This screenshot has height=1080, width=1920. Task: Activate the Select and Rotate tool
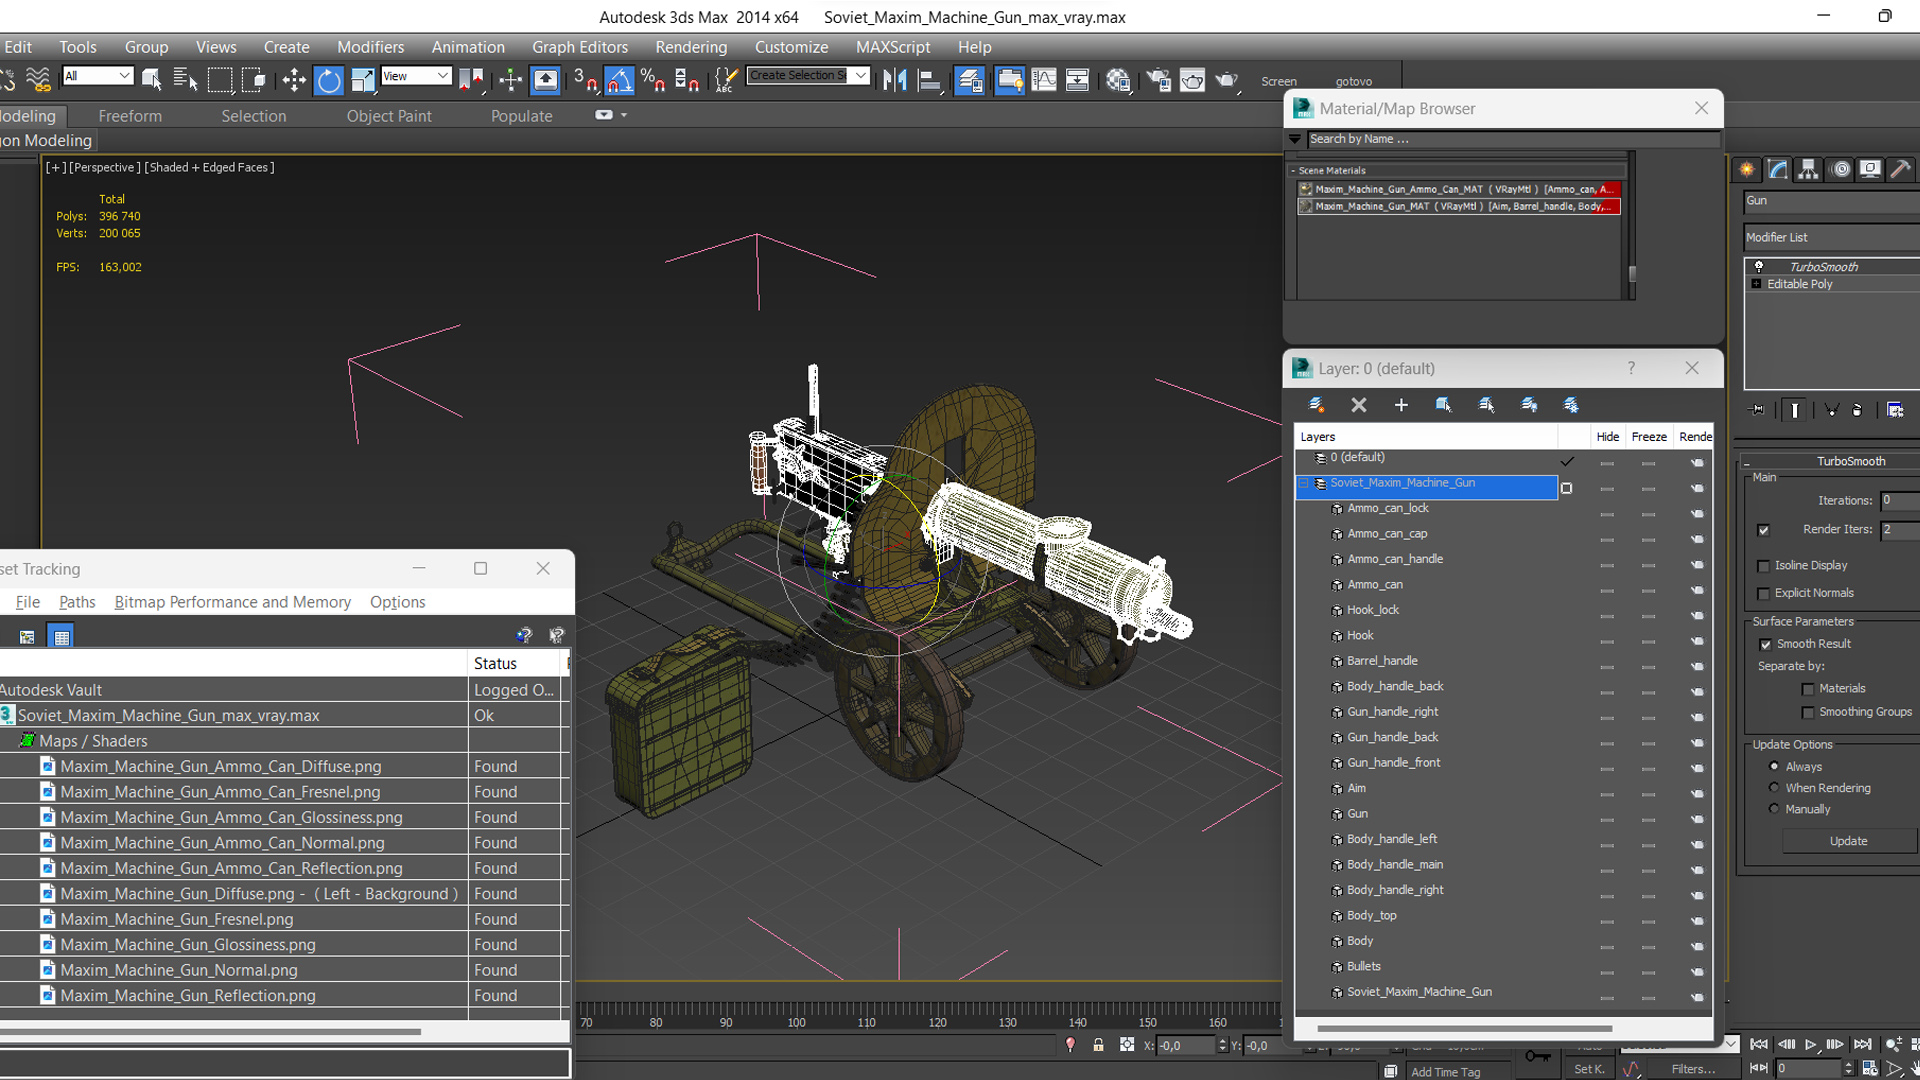(328, 80)
